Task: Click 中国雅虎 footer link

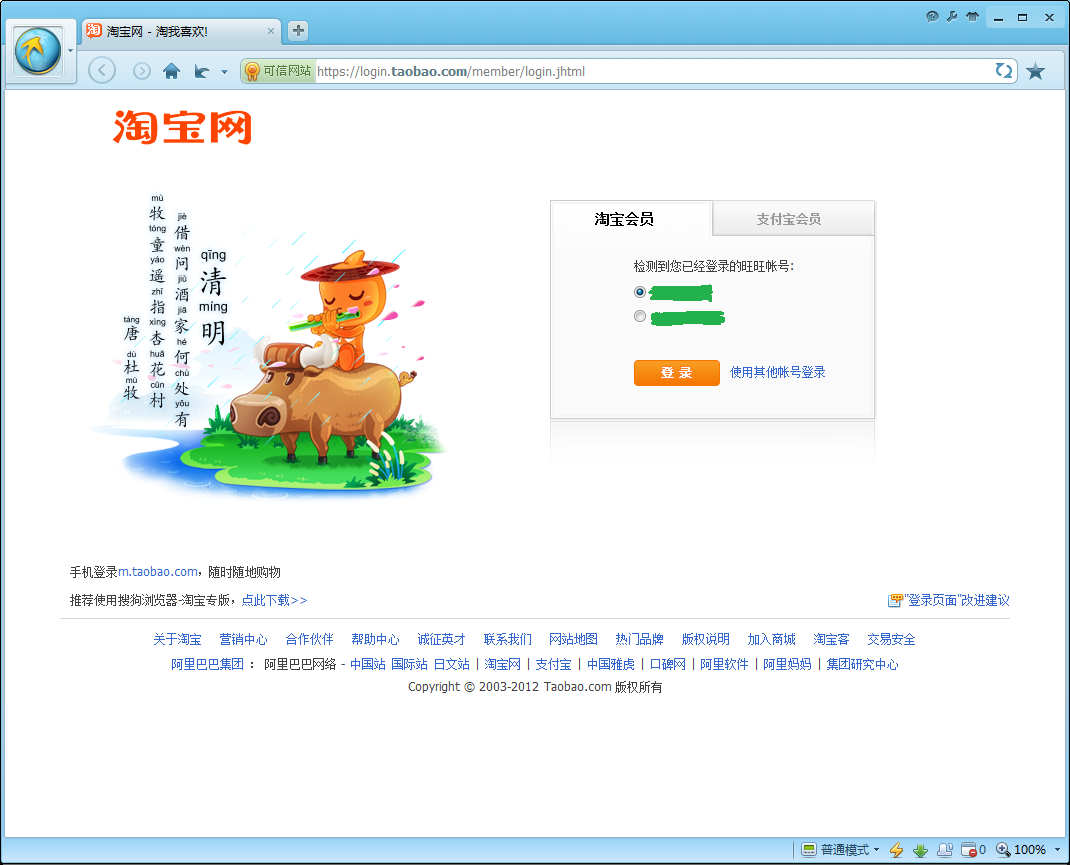Action: pyautogui.click(x=611, y=664)
